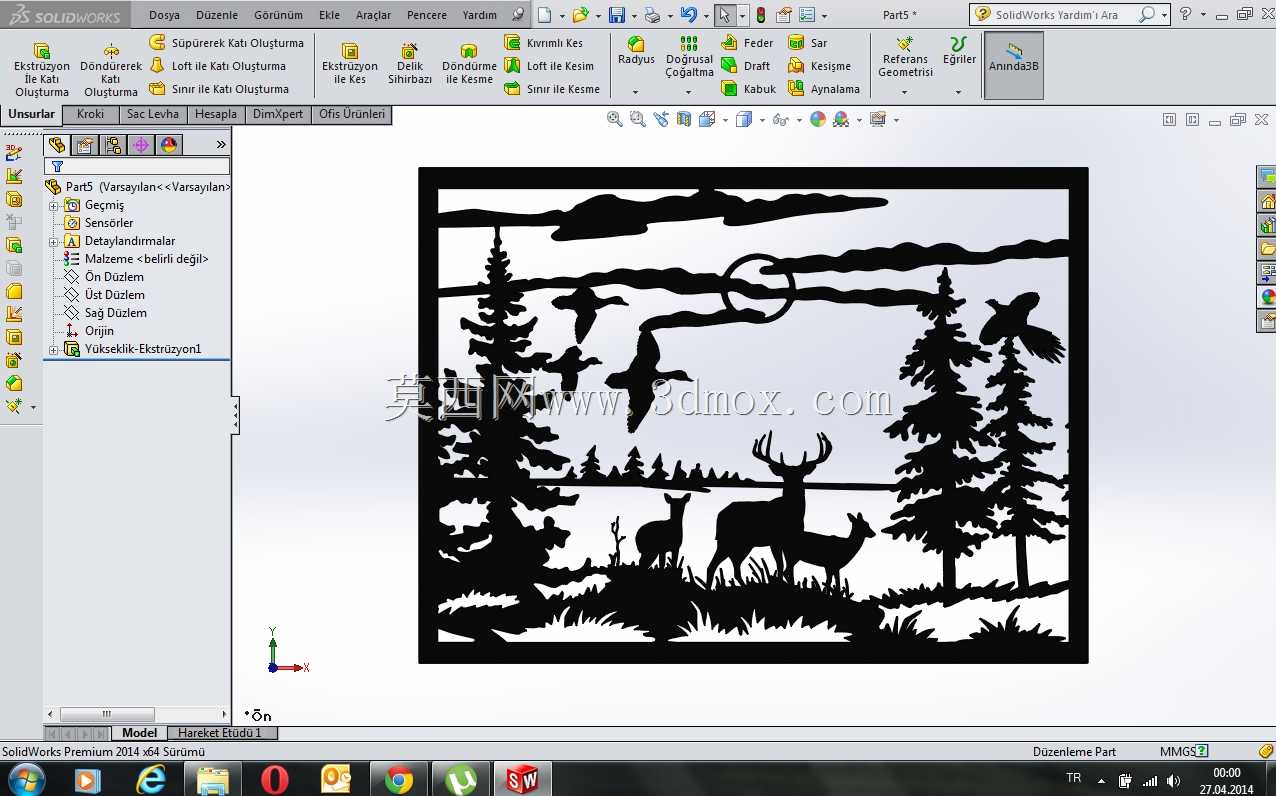This screenshot has height=796, width=1276.
Task: Select Doğrusal Çoğaltma pattern tool
Action: coord(690,57)
